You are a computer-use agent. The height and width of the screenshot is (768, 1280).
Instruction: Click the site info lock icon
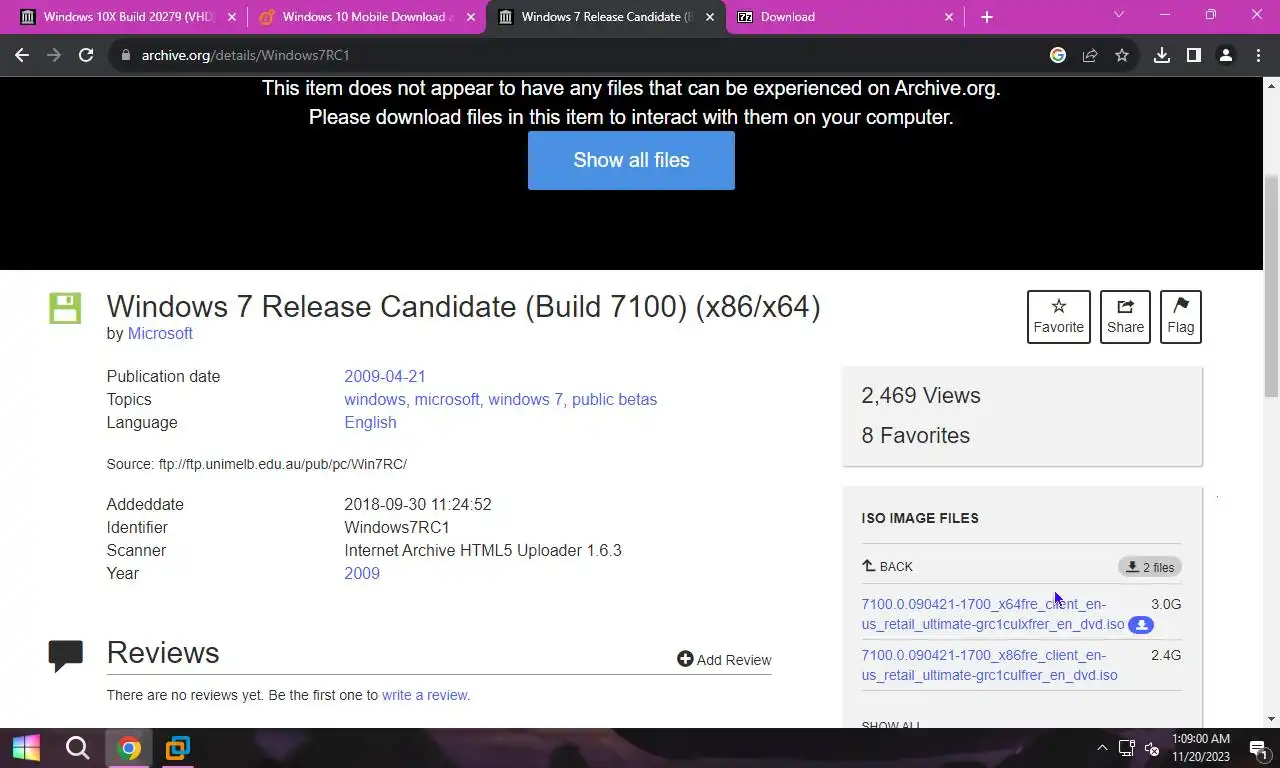click(x=126, y=55)
